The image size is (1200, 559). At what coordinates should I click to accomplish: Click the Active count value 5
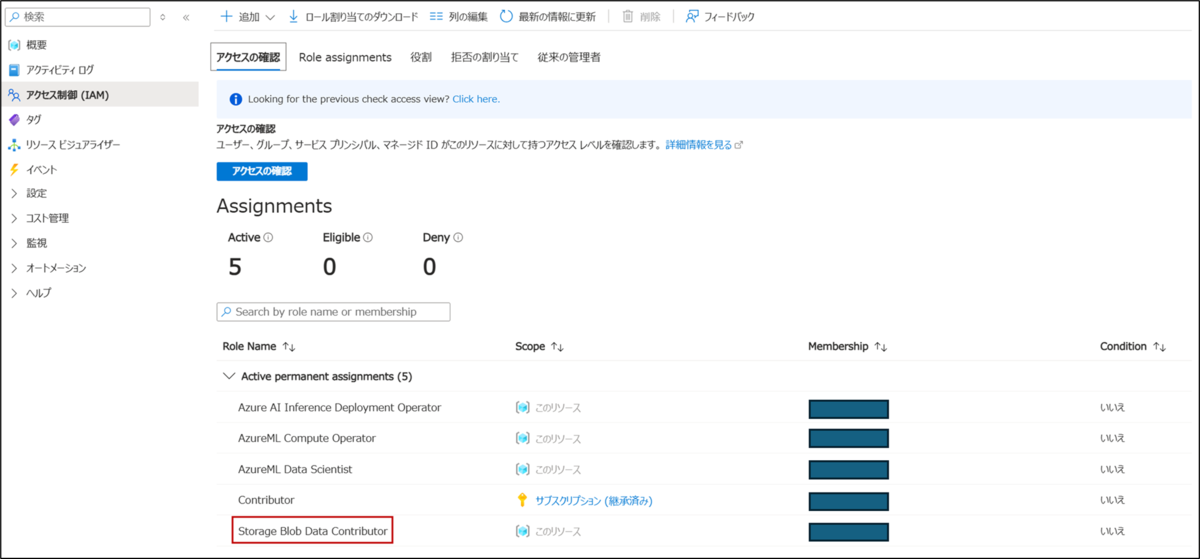tap(235, 267)
